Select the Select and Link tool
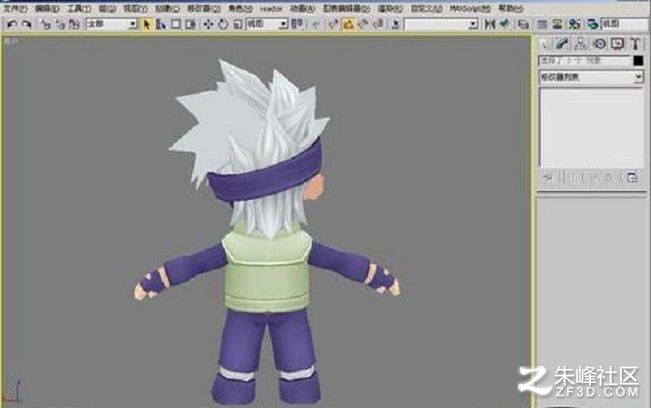 [x=46, y=24]
